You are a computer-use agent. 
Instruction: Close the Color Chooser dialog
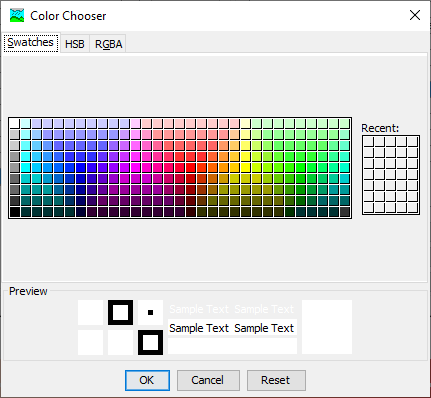pos(415,15)
